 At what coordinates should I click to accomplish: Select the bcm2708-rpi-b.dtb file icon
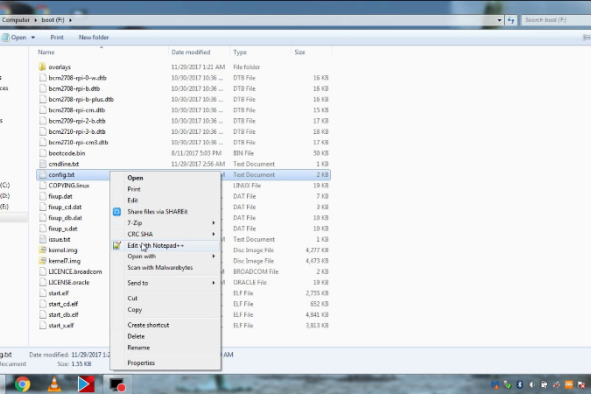click(43, 89)
